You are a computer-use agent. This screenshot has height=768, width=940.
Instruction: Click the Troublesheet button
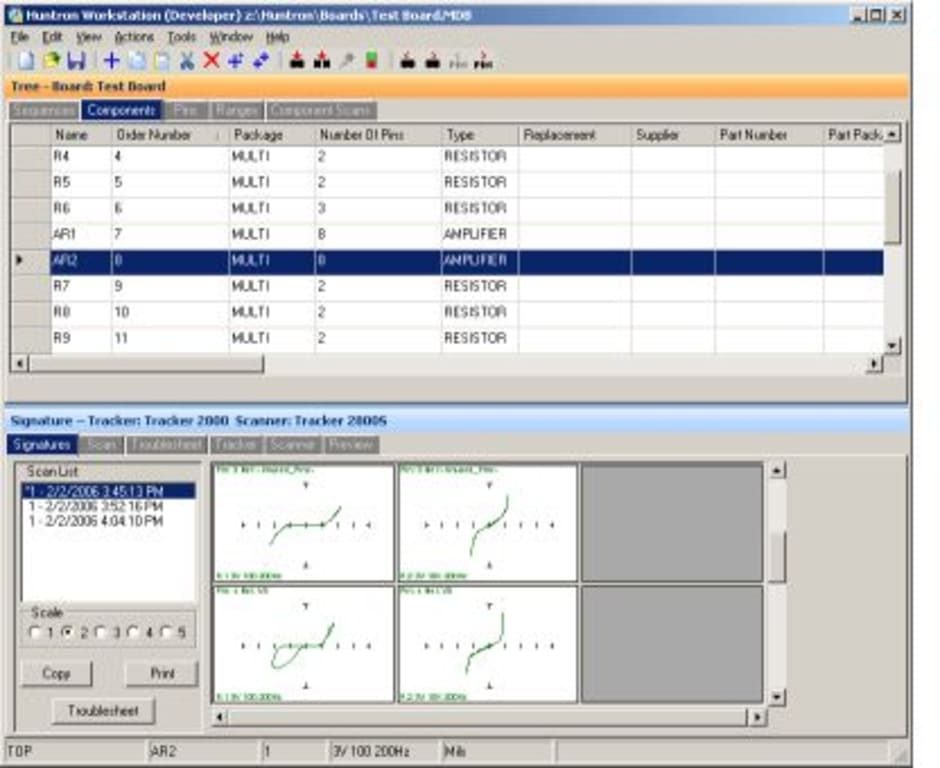[x=103, y=711]
